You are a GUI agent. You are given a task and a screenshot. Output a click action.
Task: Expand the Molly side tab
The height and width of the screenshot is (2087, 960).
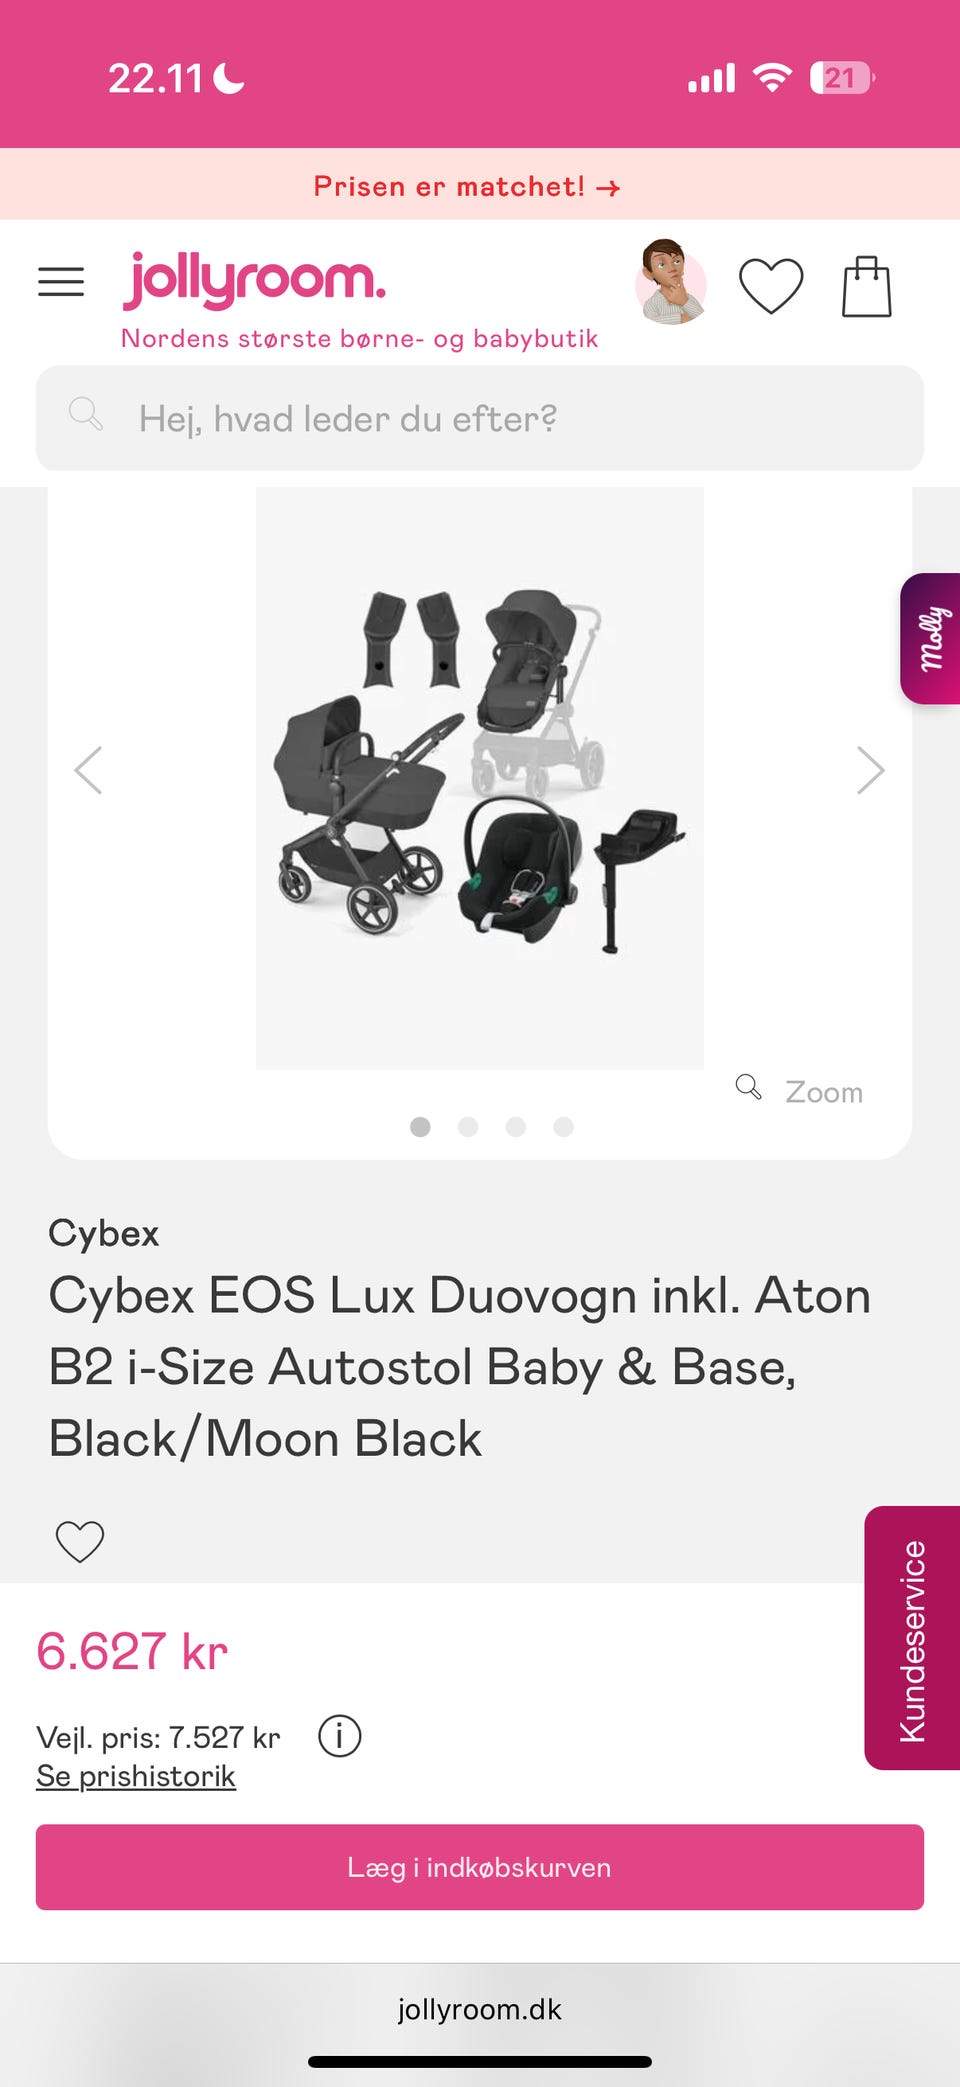[931, 639]
